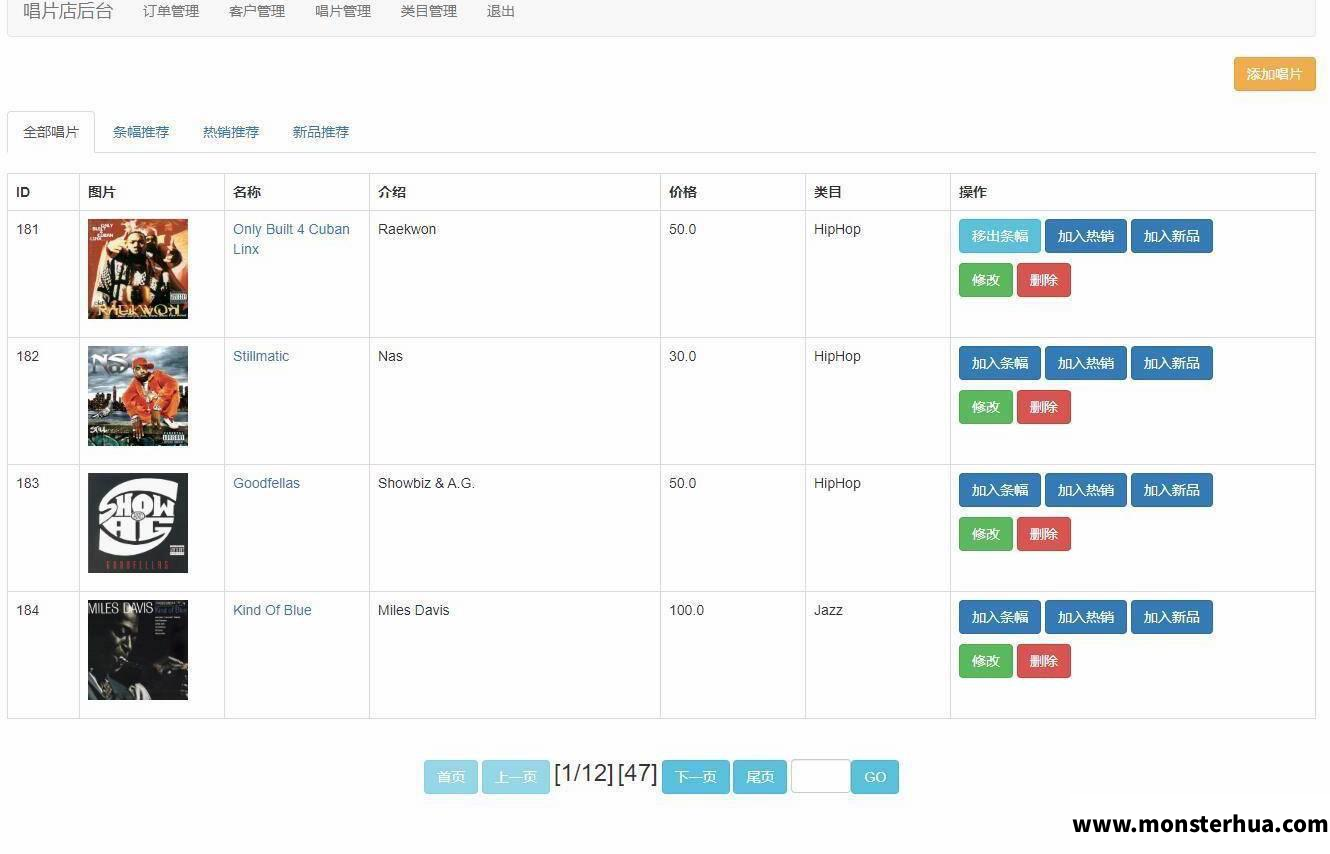Open the Kind Of Blue album cover thumbnail

coord(138,650)
